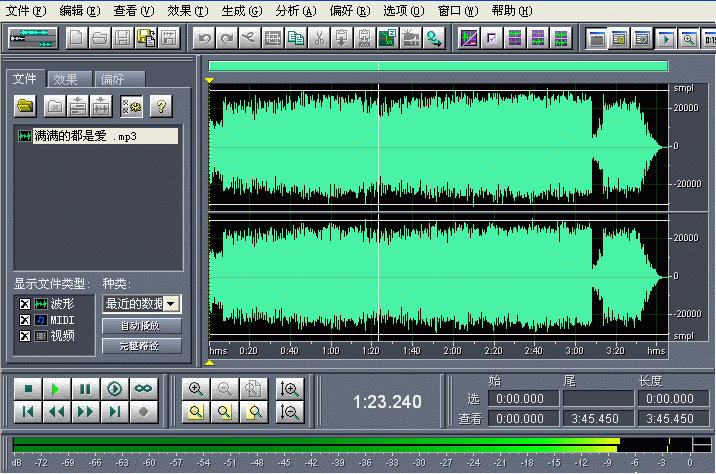Open the 最近的数据 sort dropdown
Viewport: 716px width, 474px height.
(x=171, y=304)
